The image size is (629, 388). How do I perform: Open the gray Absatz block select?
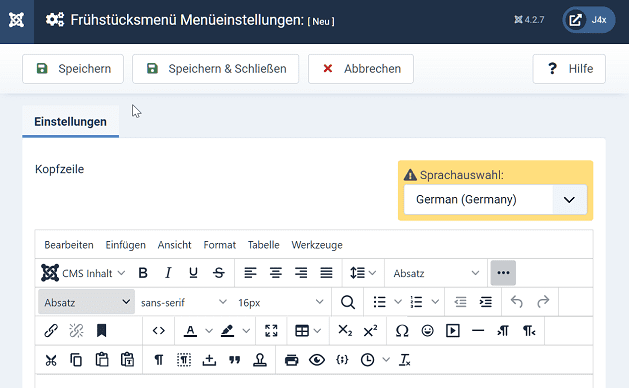click(86, 302)
